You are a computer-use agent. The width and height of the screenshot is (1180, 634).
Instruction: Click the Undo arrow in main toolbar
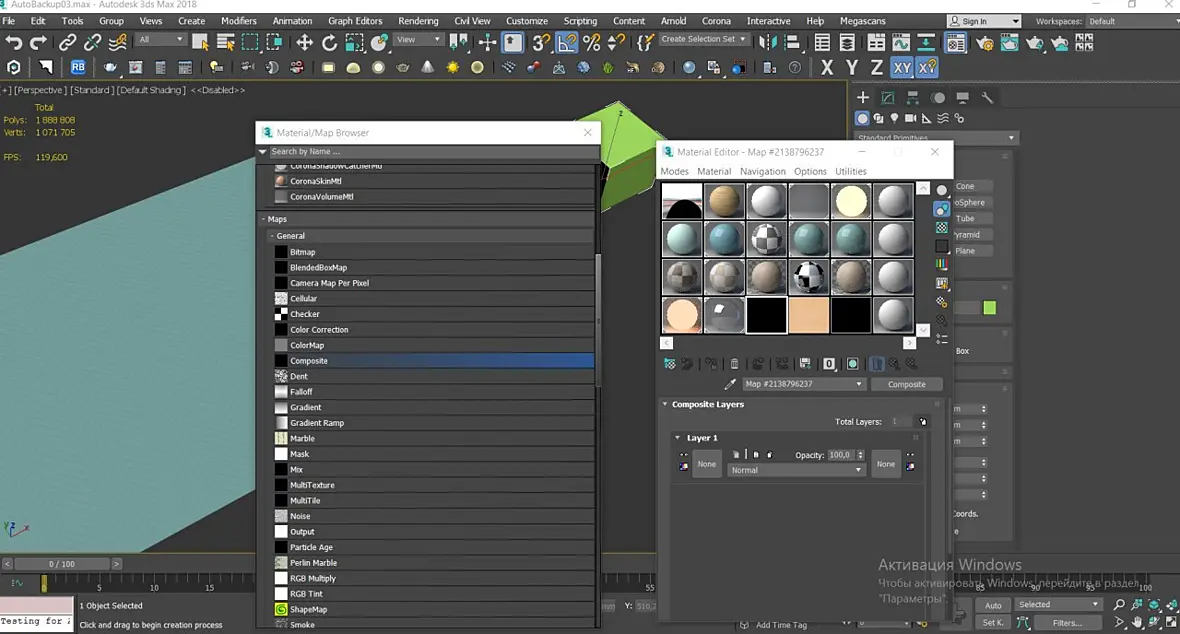14,43
